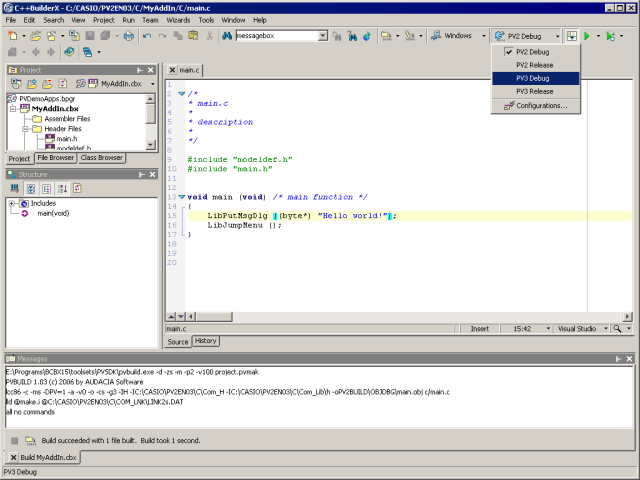Toggle the expand-all button in Structure toolbar
Viewport: 640px width, 480px height.
pyautogui.click(x=31, y=188)
